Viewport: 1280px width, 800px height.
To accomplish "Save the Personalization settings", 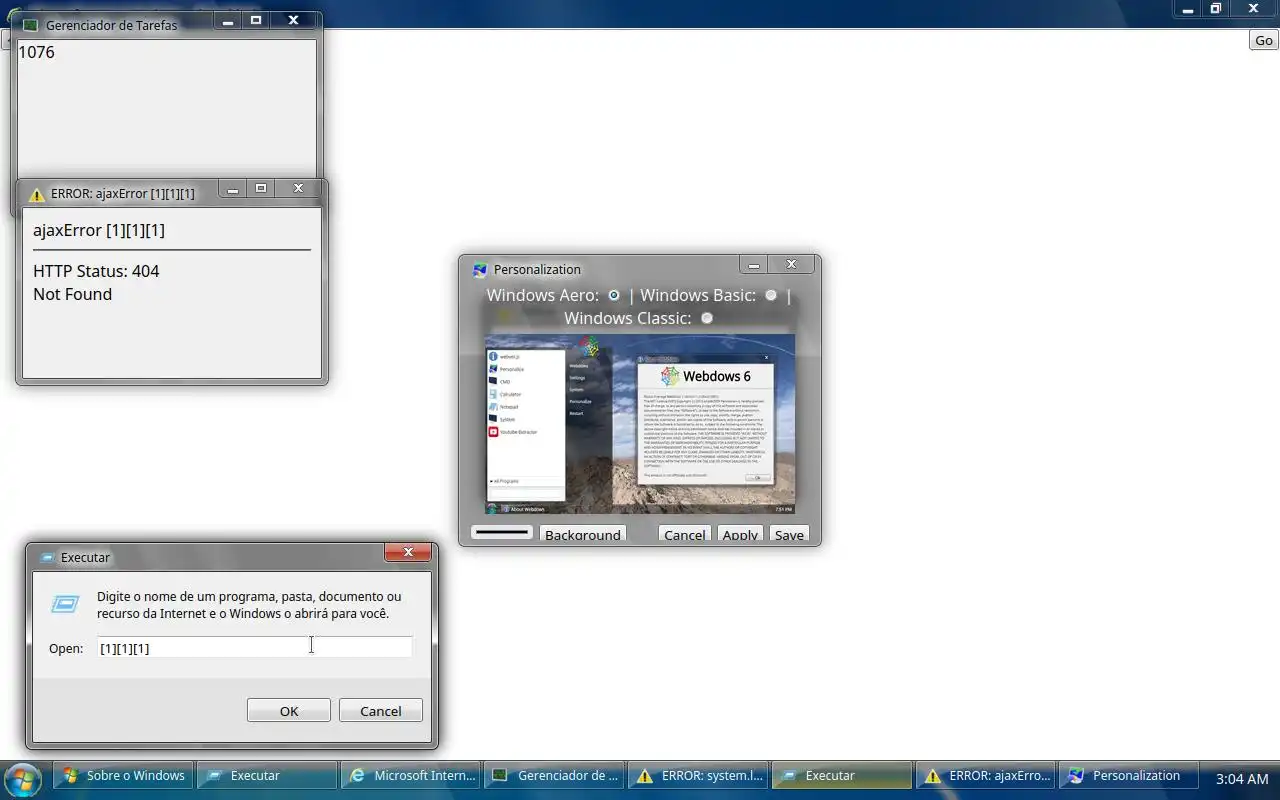I will [789, 534].
